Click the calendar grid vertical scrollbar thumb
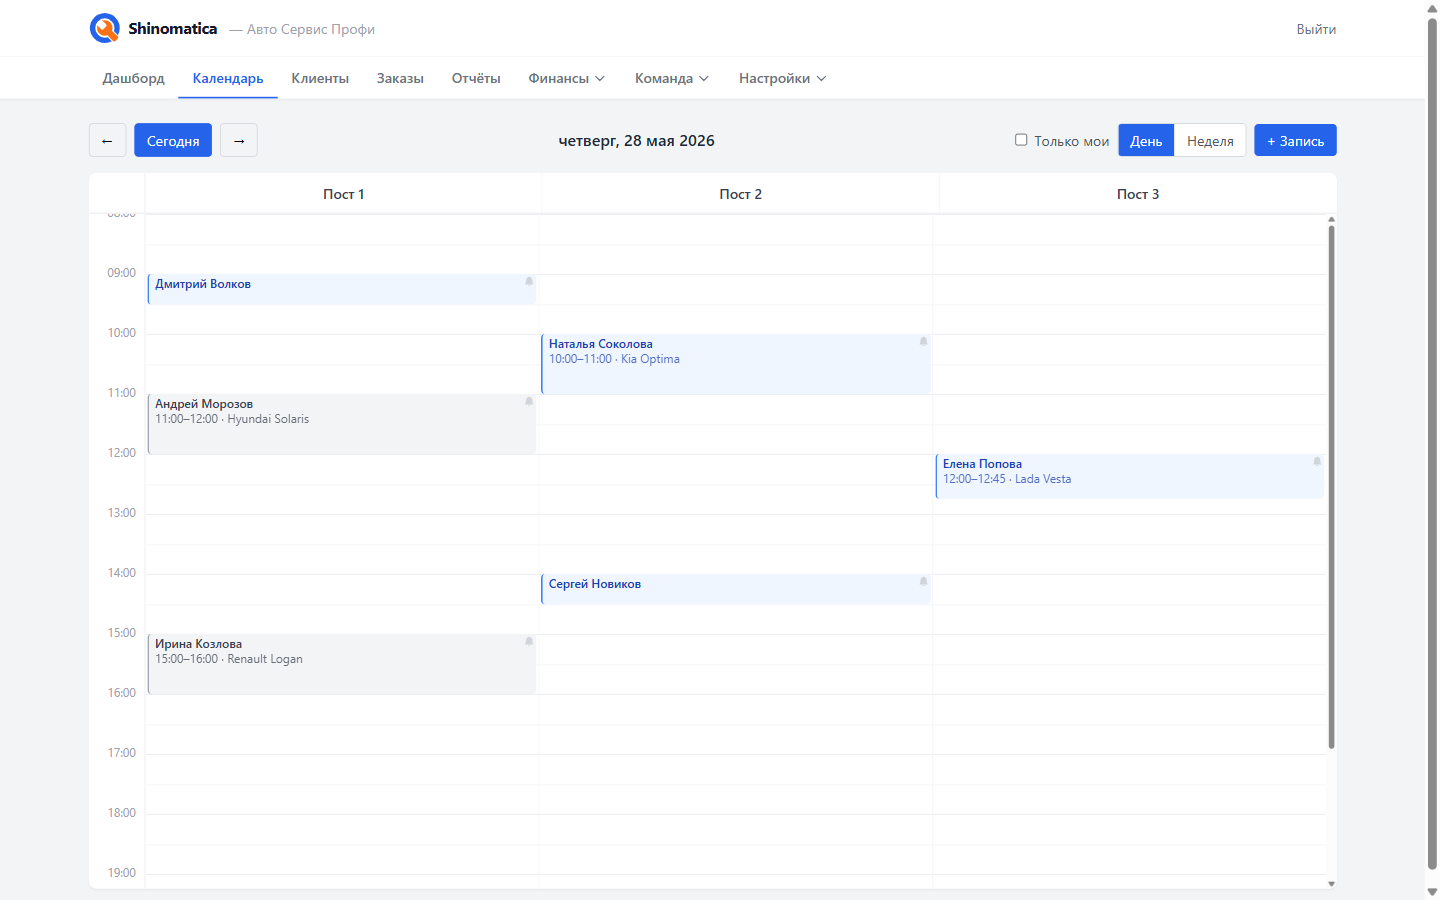The image size is (1440, 900). 1331,487
